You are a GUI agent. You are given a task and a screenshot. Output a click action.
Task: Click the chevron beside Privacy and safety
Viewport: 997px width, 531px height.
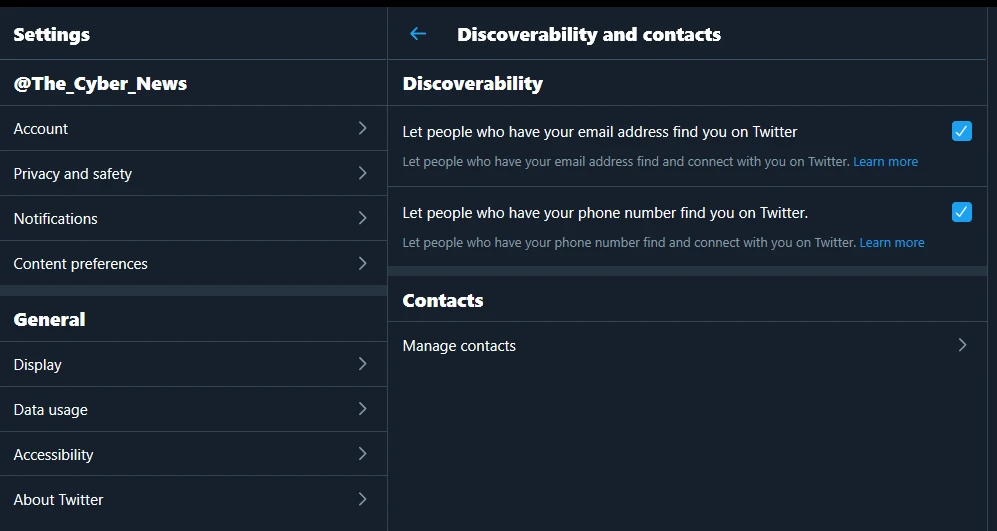pyautogui.click(x=362, y=173)
